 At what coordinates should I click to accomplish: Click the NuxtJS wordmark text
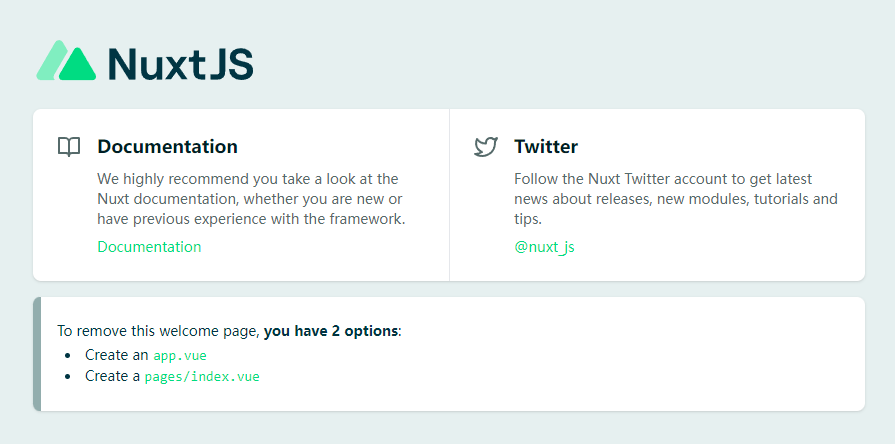pyautogui.click(x=180, y=63)
